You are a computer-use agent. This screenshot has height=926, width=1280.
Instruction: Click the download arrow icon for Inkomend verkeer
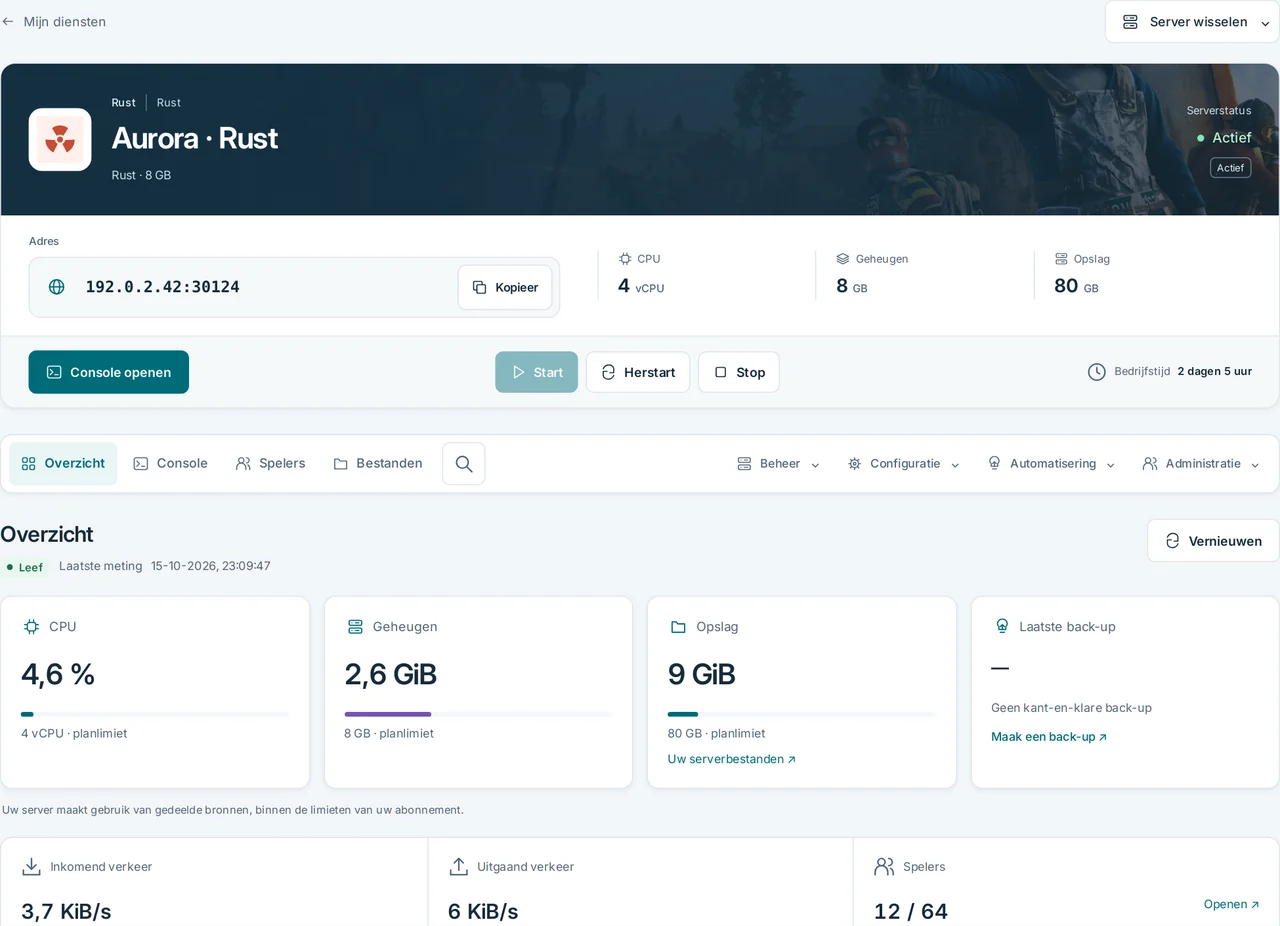pos(32,867)
